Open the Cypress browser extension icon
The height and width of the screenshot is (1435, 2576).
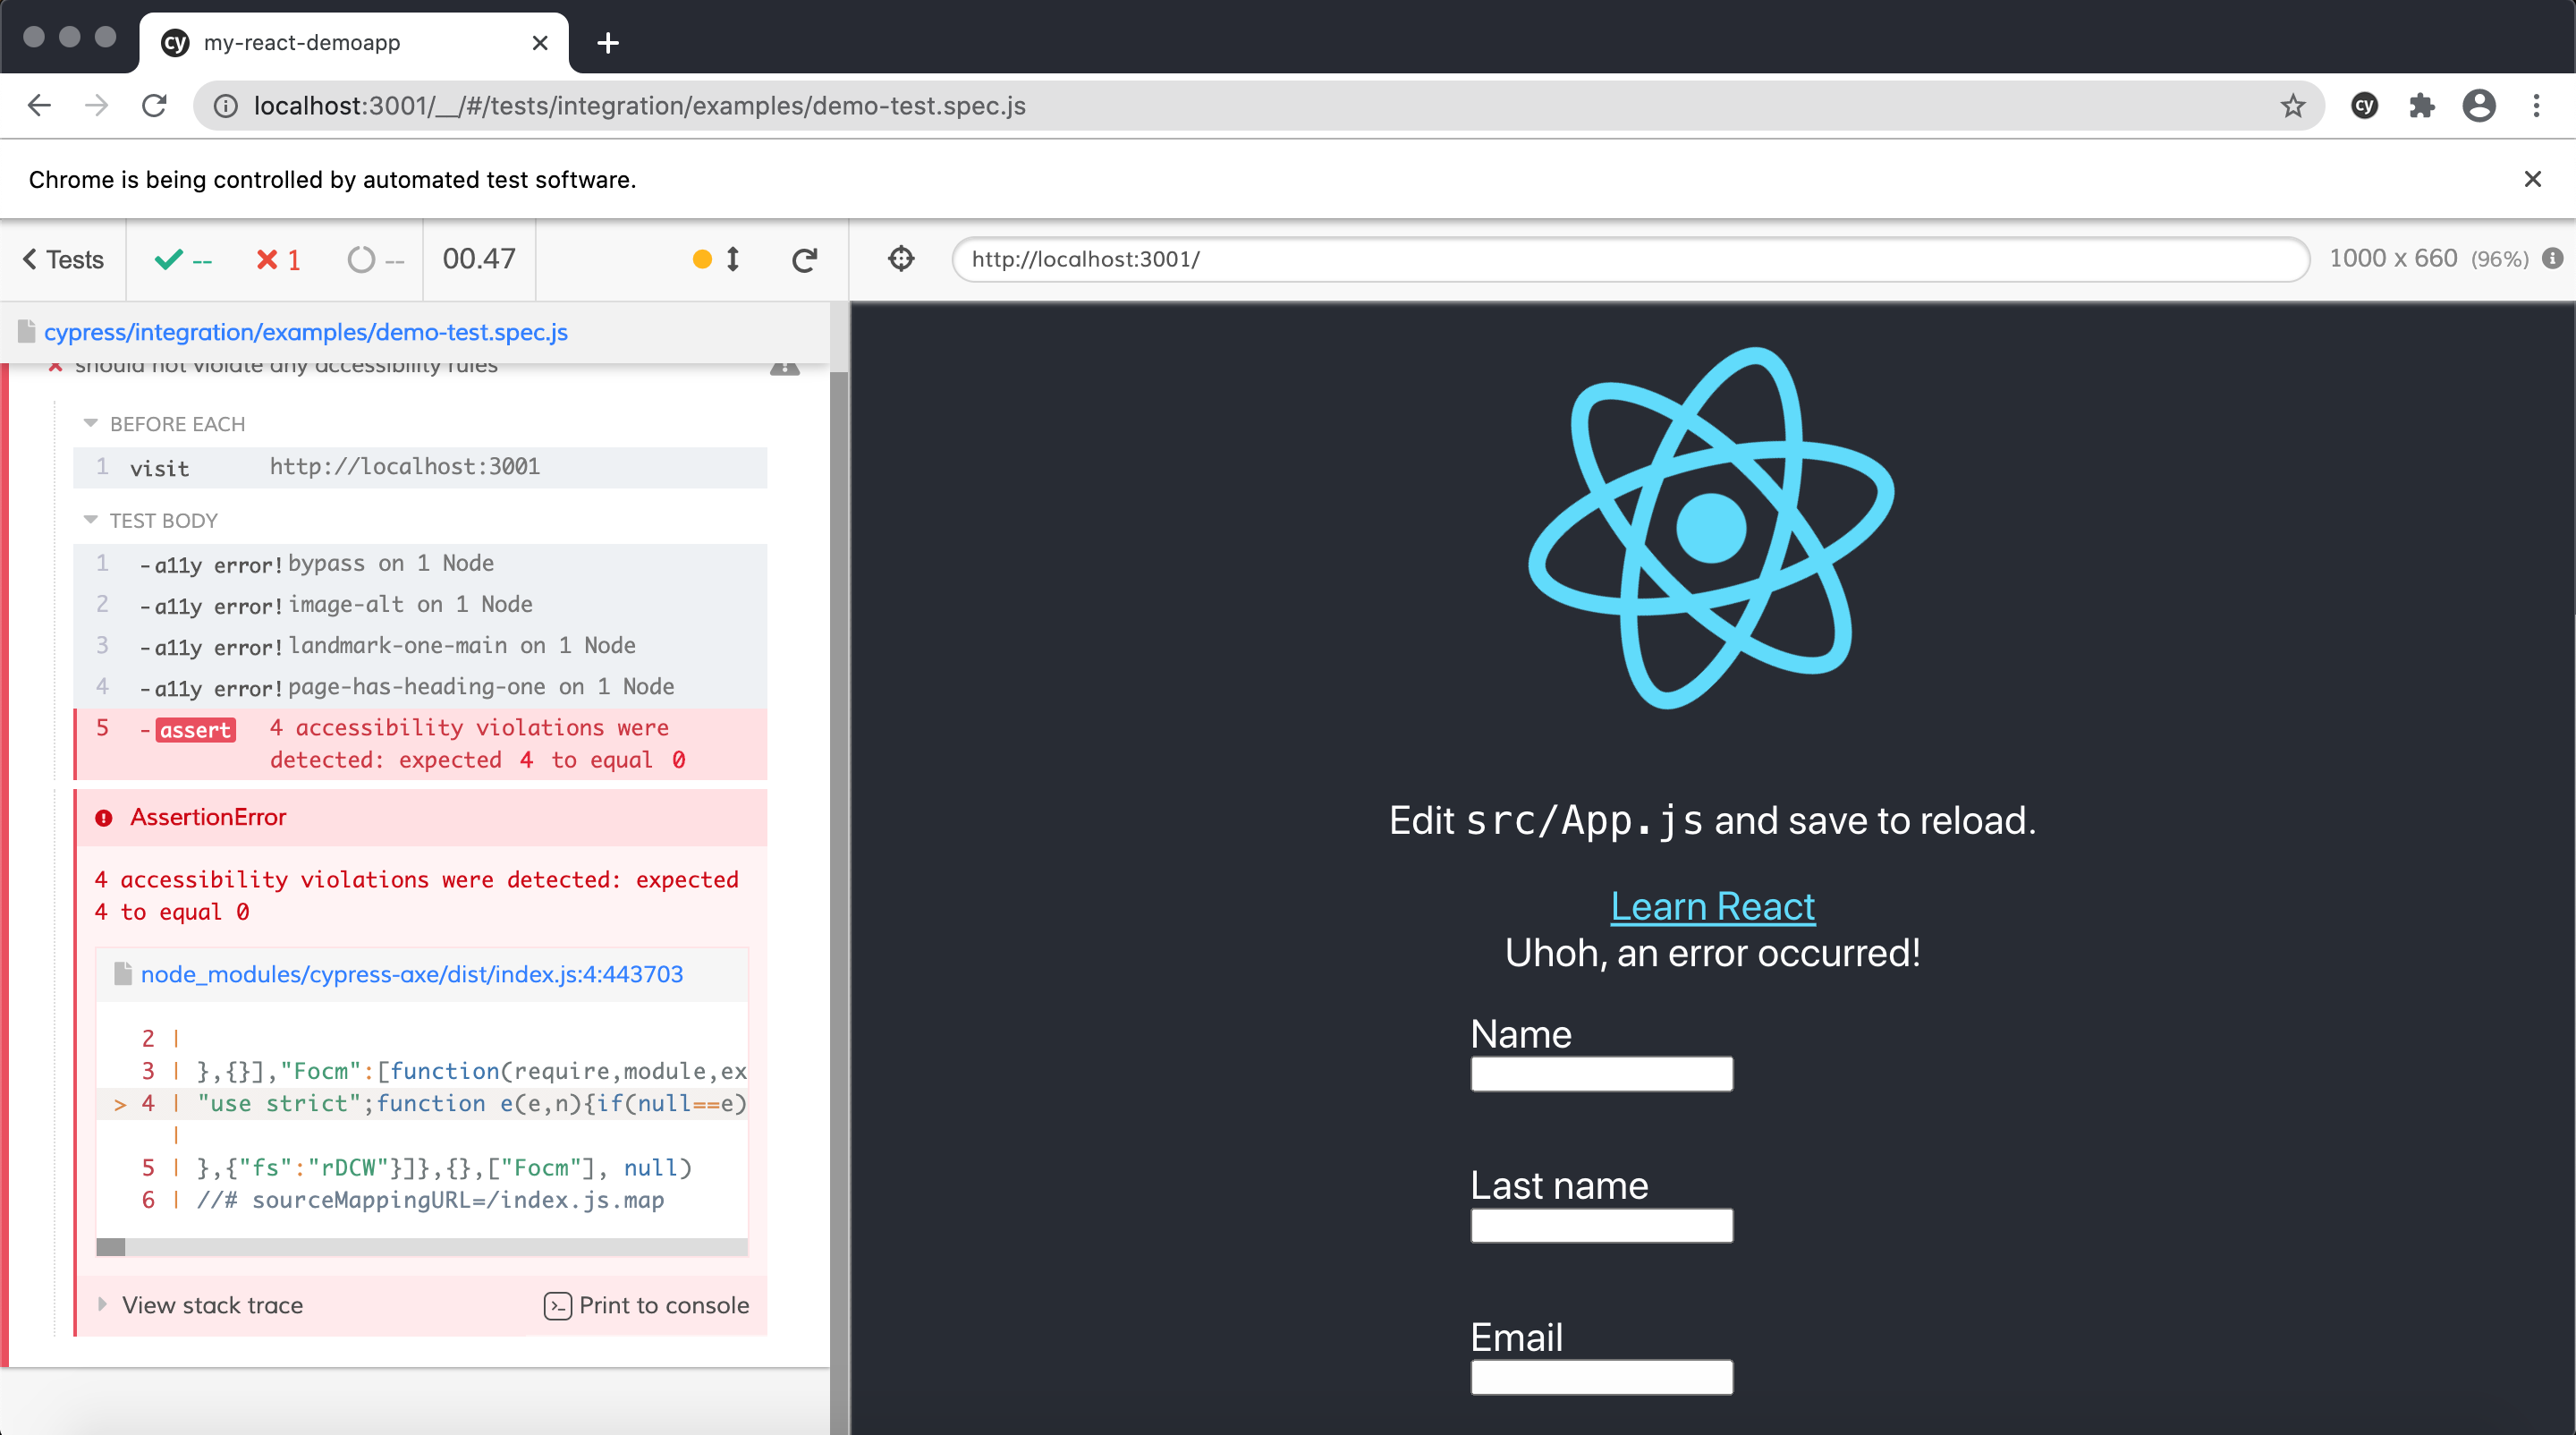point(2364,105)
